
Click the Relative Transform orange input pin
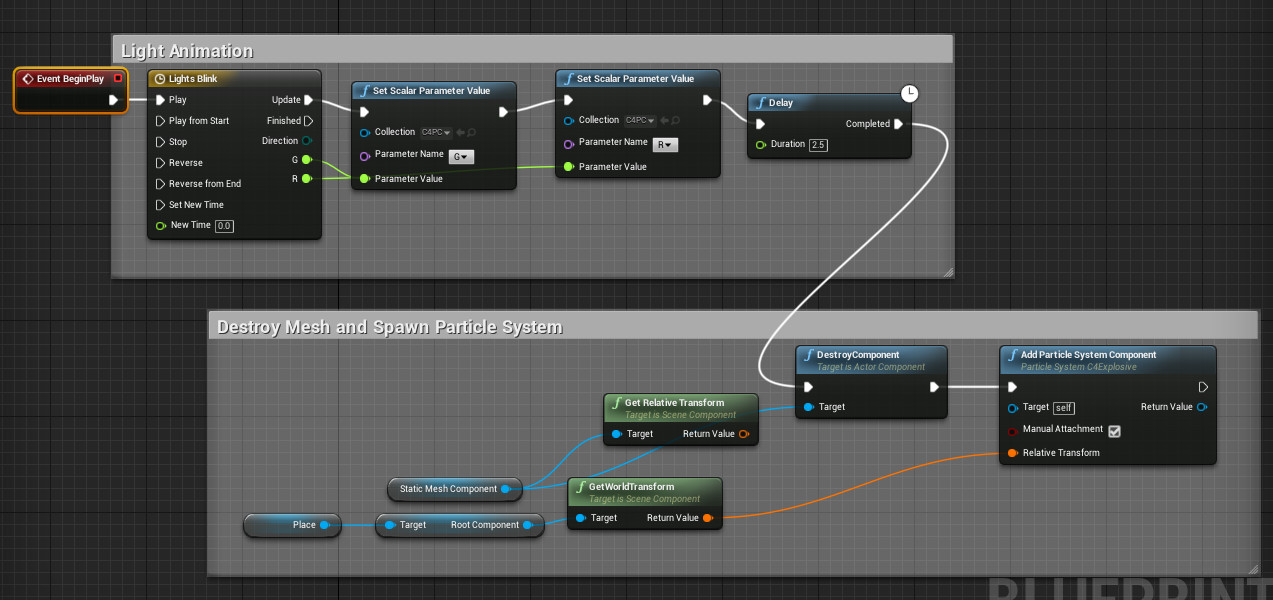coord(1013,453)
